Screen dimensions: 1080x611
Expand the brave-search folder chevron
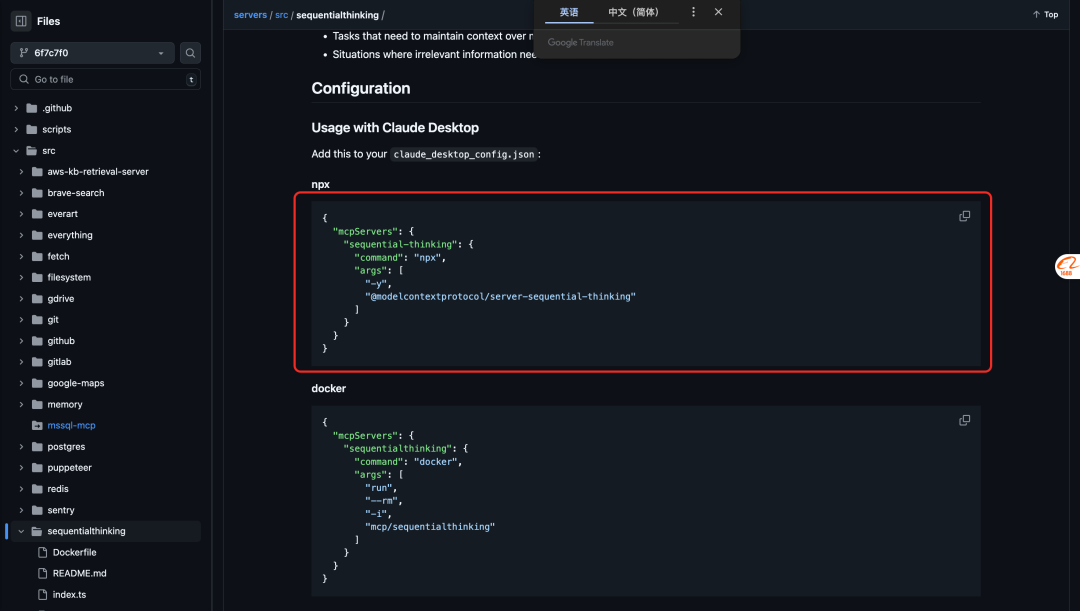[x=21, y=193]
